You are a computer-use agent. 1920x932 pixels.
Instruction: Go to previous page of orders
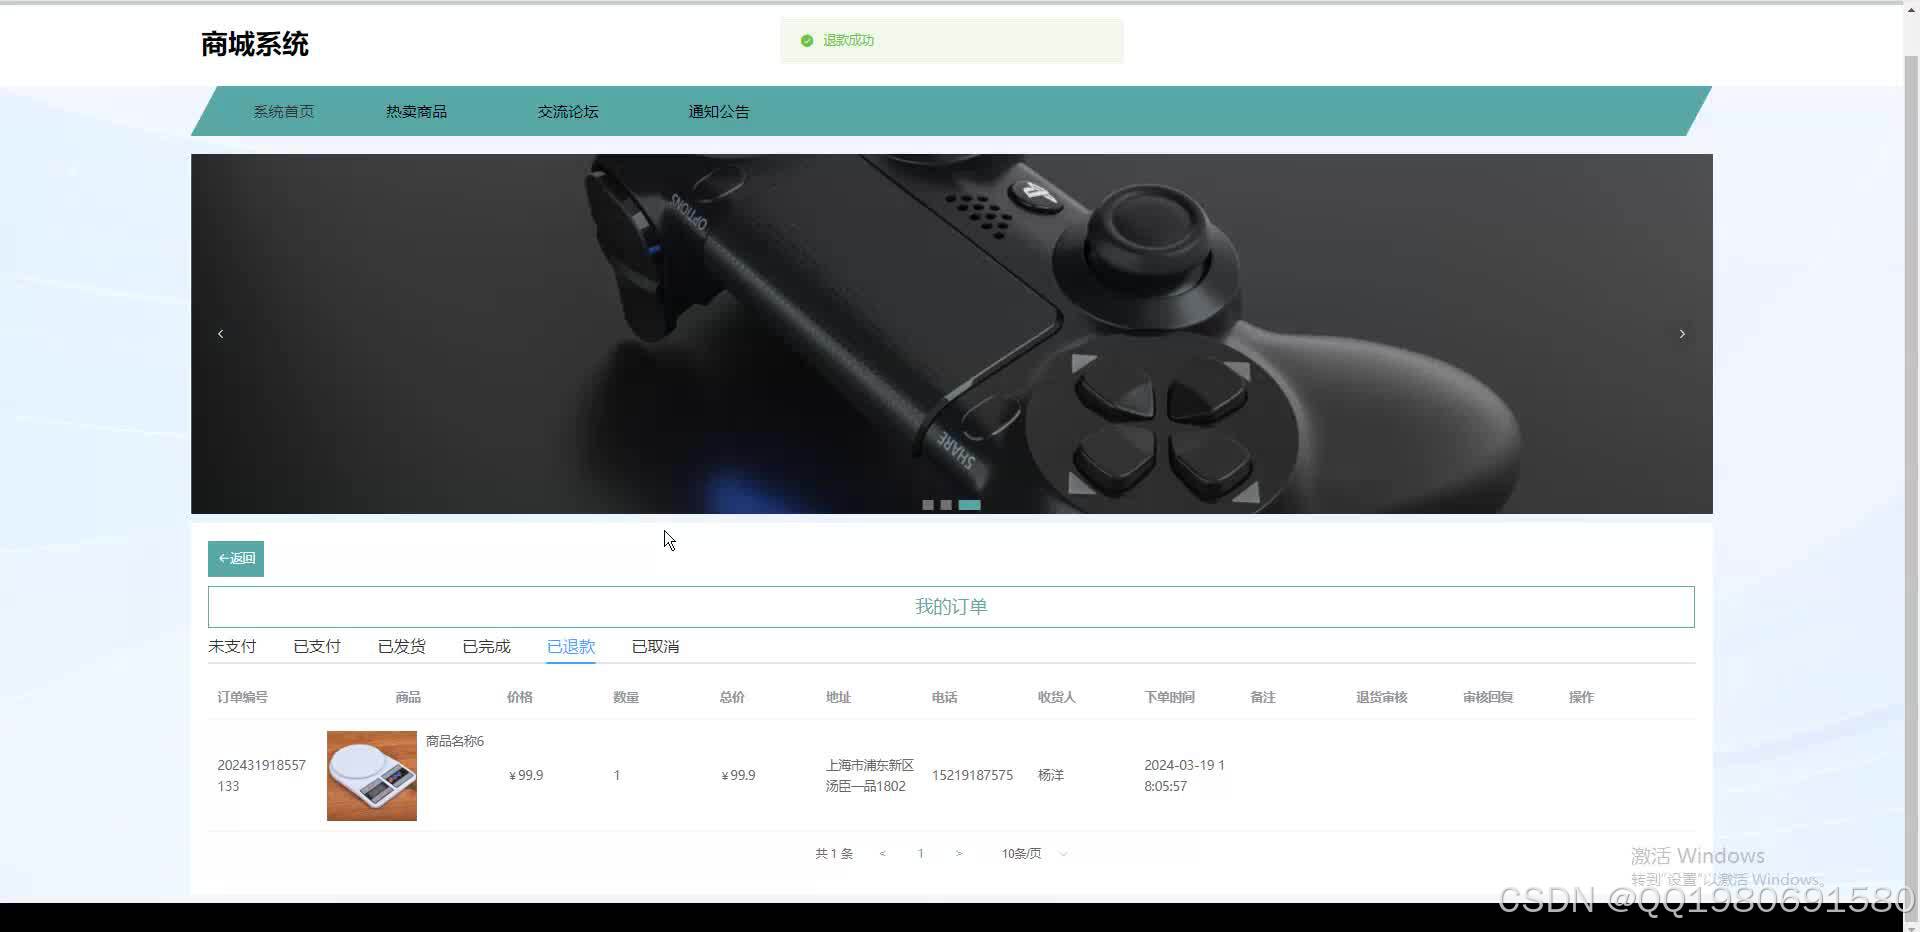[x=882, y=854]
